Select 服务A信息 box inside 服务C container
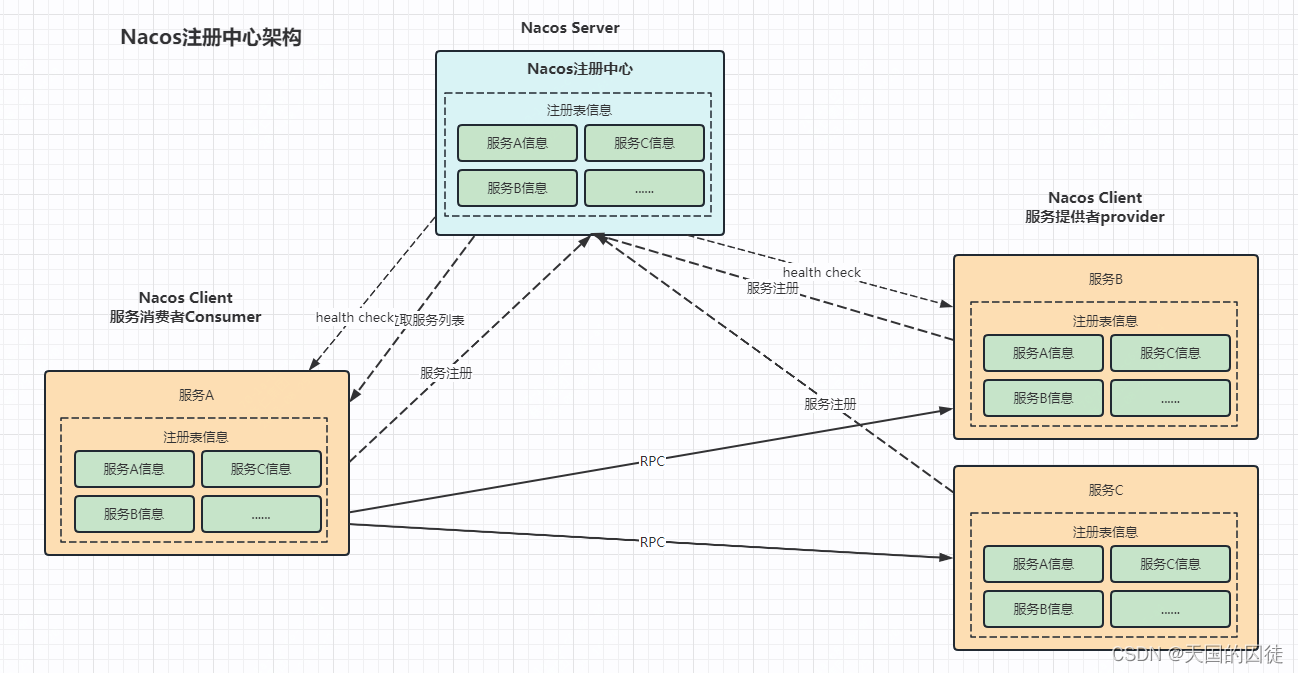 click(1043, 564)
